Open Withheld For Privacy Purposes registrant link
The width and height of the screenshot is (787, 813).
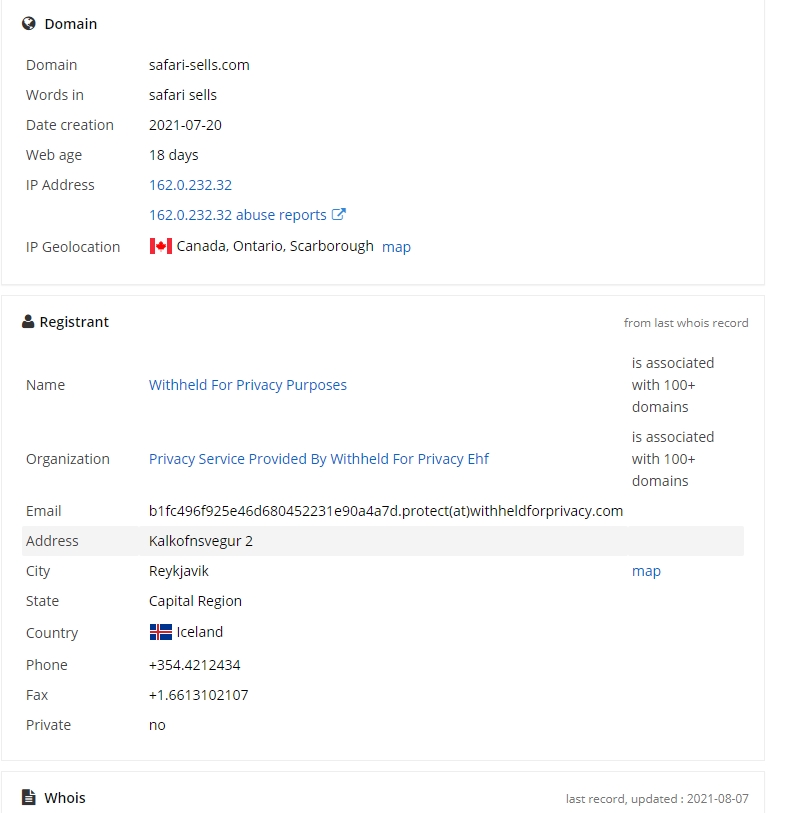click(x=248, y=385)
